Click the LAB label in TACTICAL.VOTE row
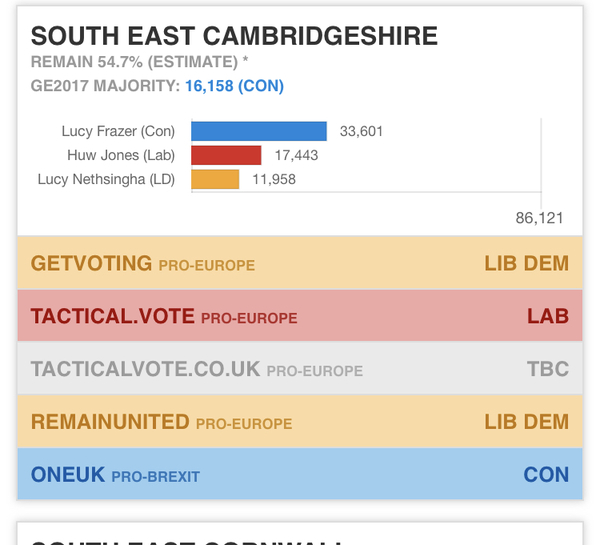 [x=548, y=316]
